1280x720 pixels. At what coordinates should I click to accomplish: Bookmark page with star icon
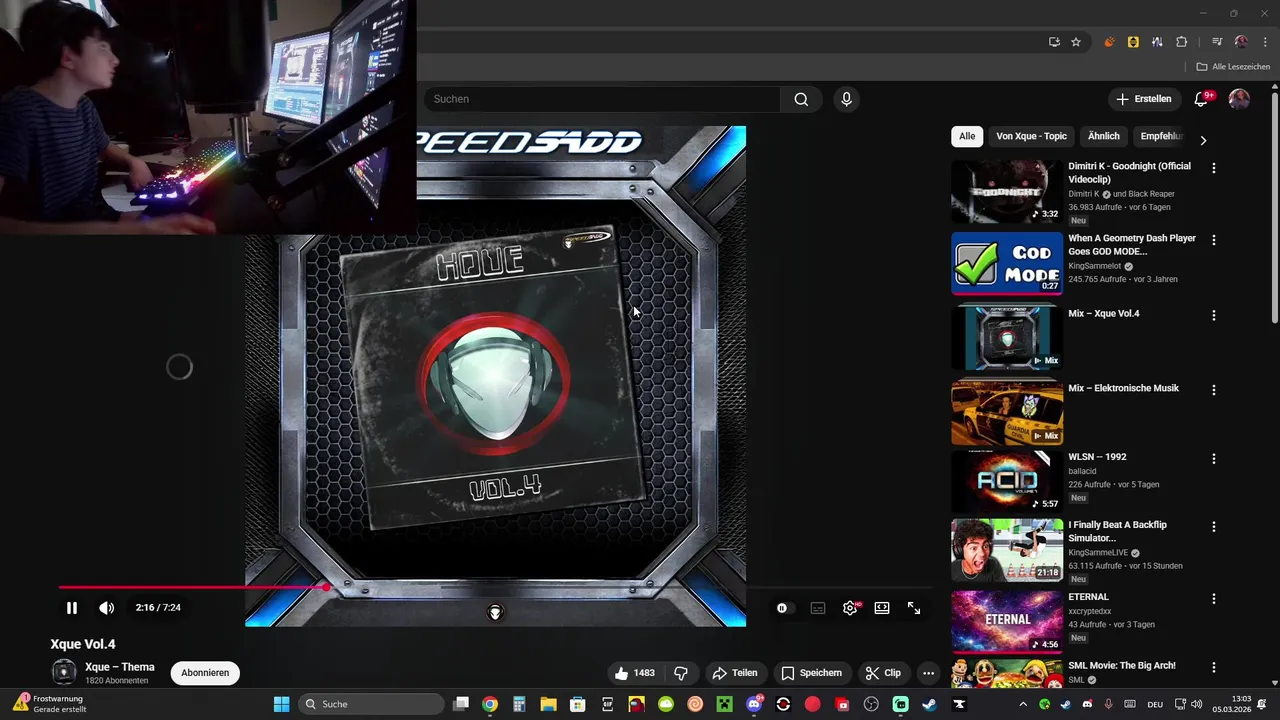tap(1076, 42)
